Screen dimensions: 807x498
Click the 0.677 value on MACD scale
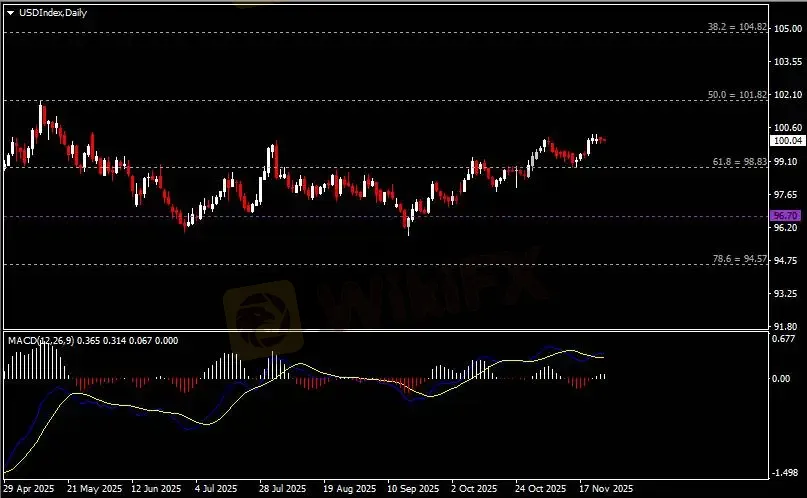(x=786, y=338)
